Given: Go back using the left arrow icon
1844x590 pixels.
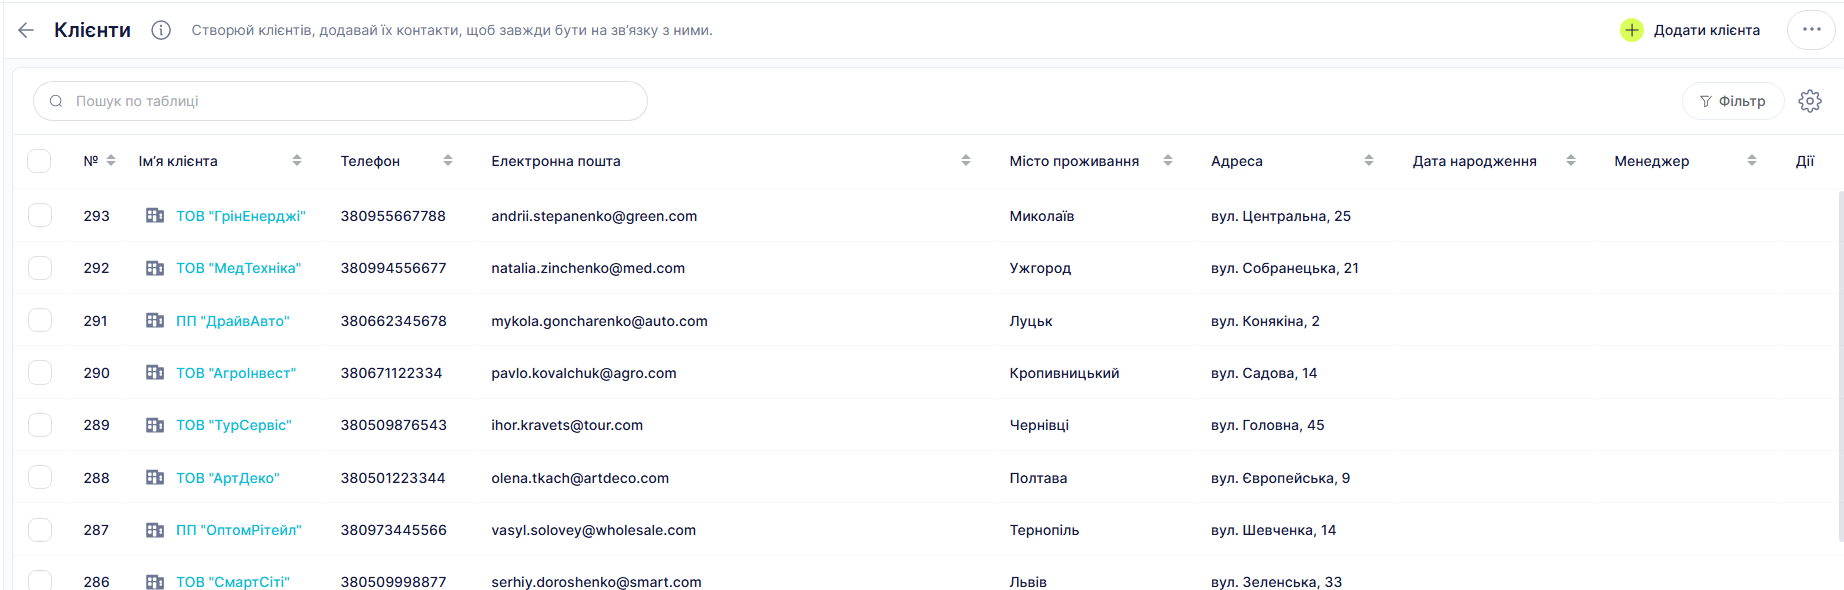Looking at the screenshot, I should 26,30.
